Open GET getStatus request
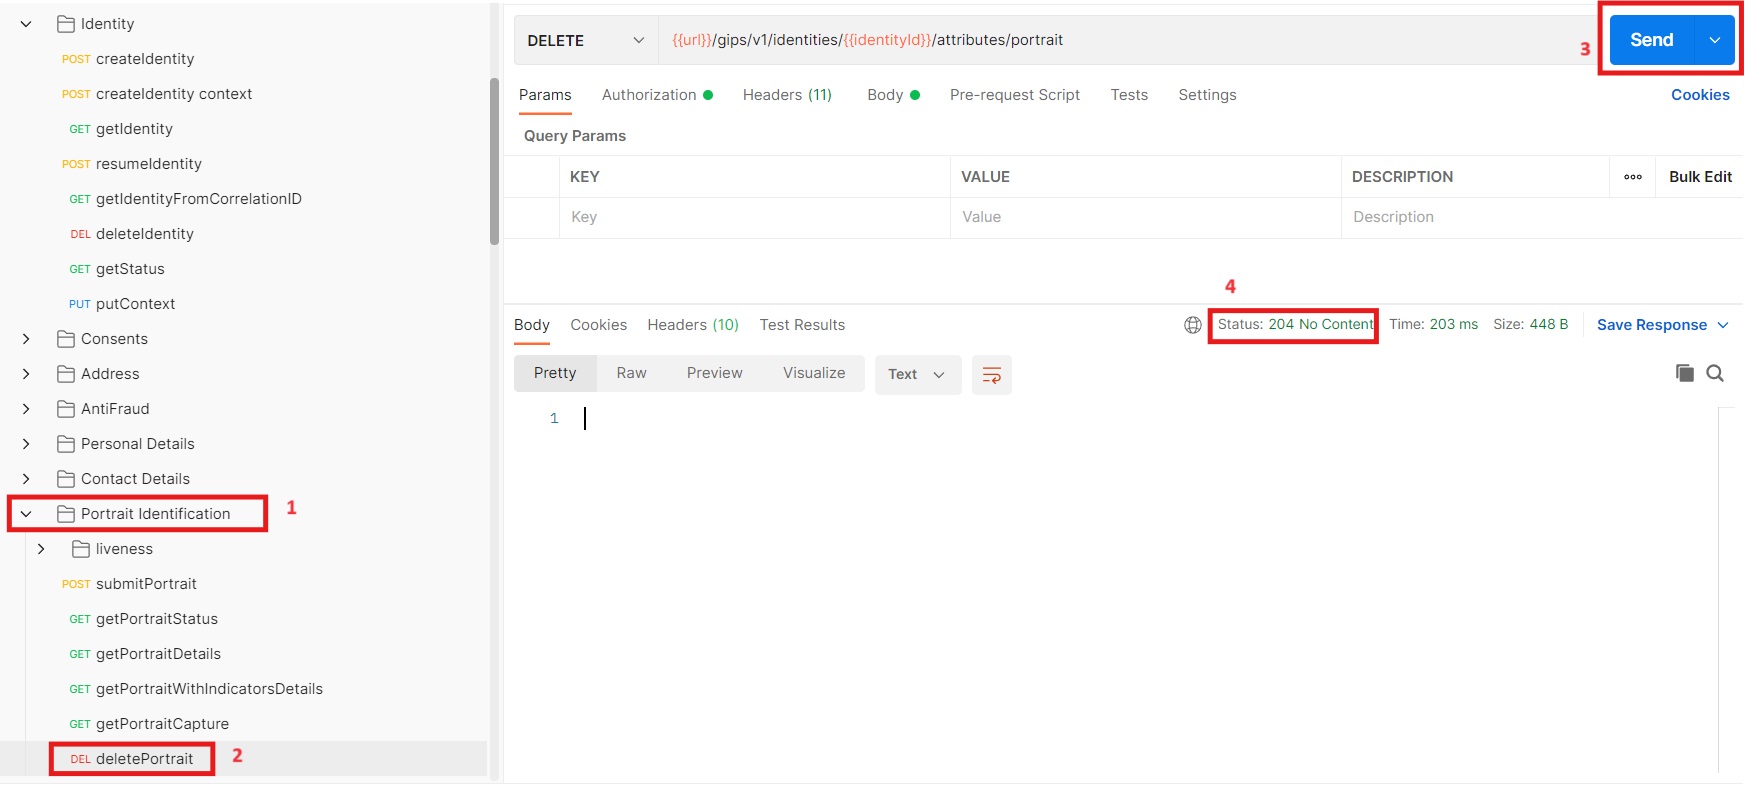The height and width of the screenshot is (786, 1745). pos(116,269)
